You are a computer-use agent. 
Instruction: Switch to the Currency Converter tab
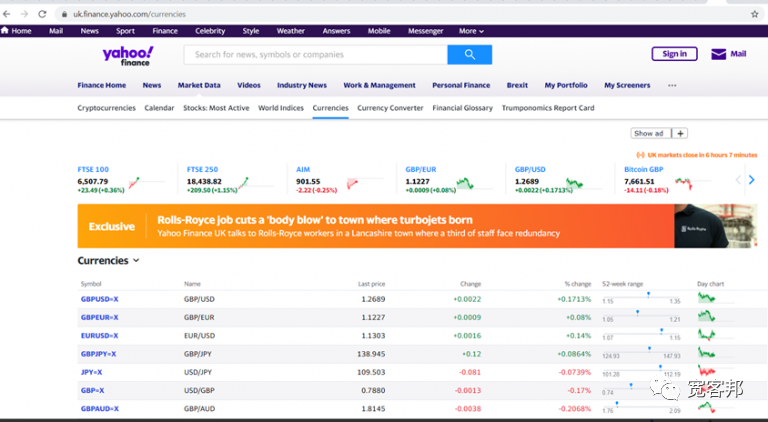pyautogui.click(x=390, y=108)
